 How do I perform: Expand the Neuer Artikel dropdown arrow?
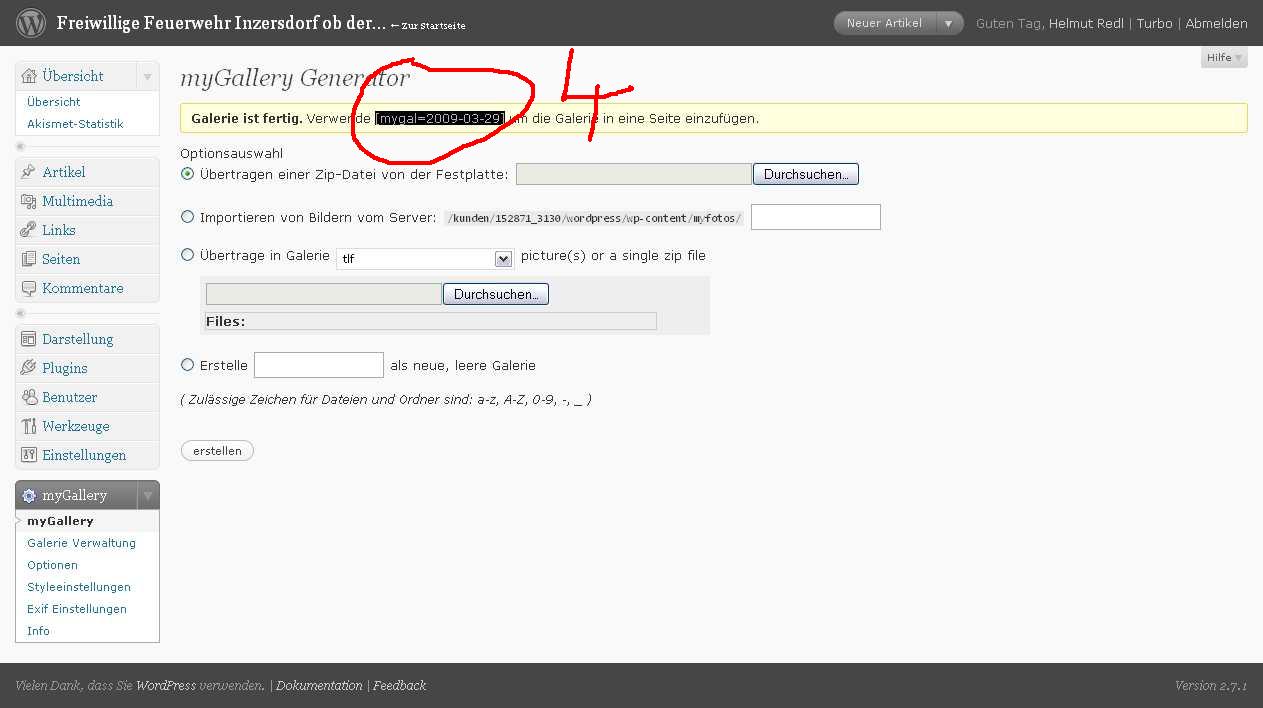point(948,23)
